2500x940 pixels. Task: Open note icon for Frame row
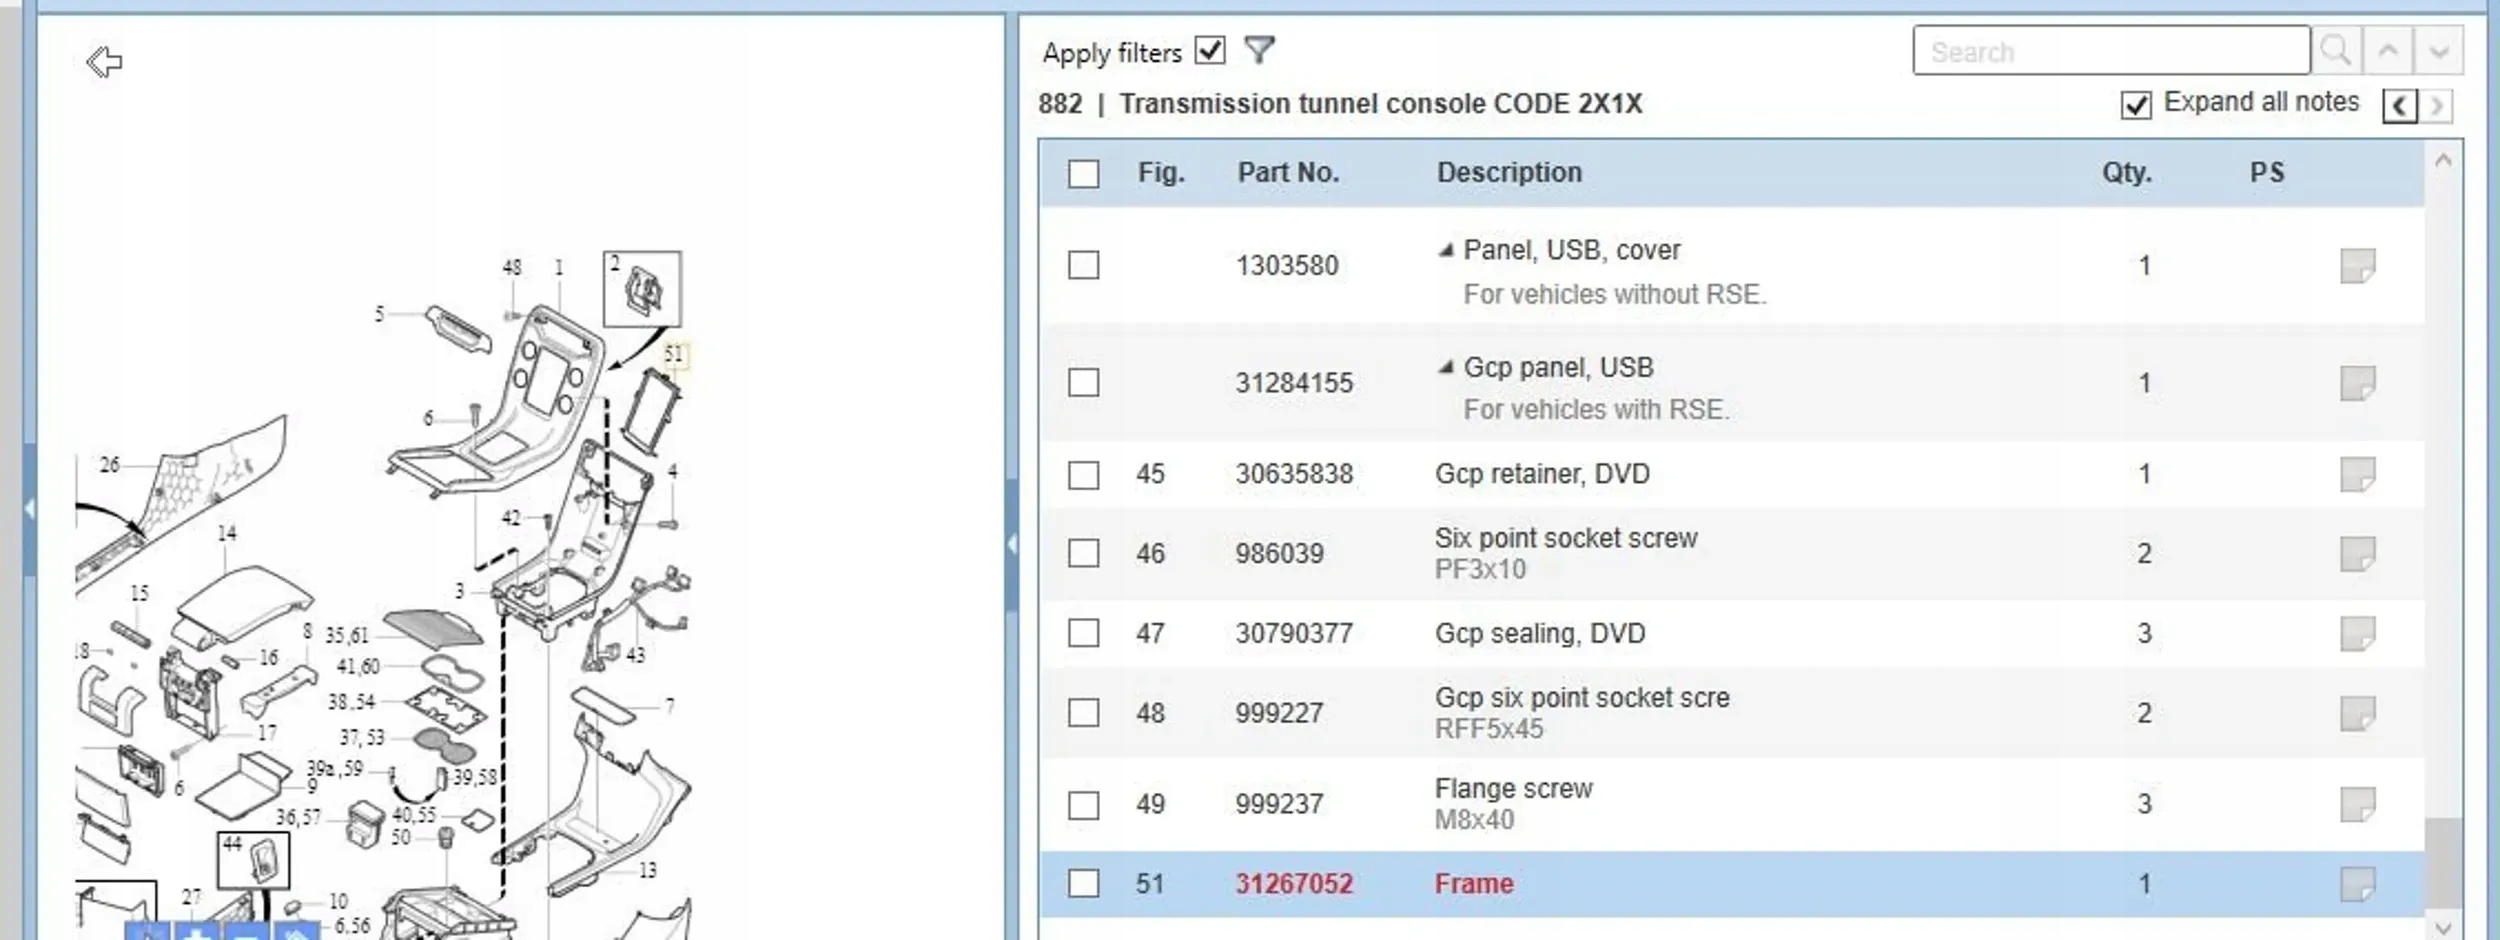2357,884
